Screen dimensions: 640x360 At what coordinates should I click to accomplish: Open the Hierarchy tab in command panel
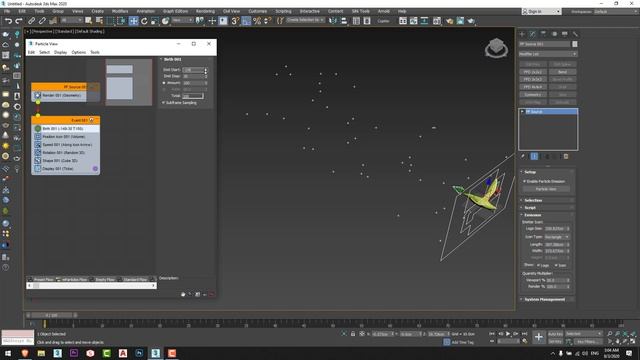point(543,34)
